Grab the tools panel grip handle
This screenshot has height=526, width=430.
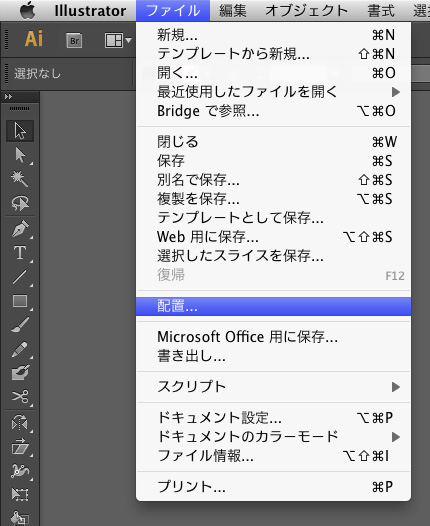[x=19, y=109]
